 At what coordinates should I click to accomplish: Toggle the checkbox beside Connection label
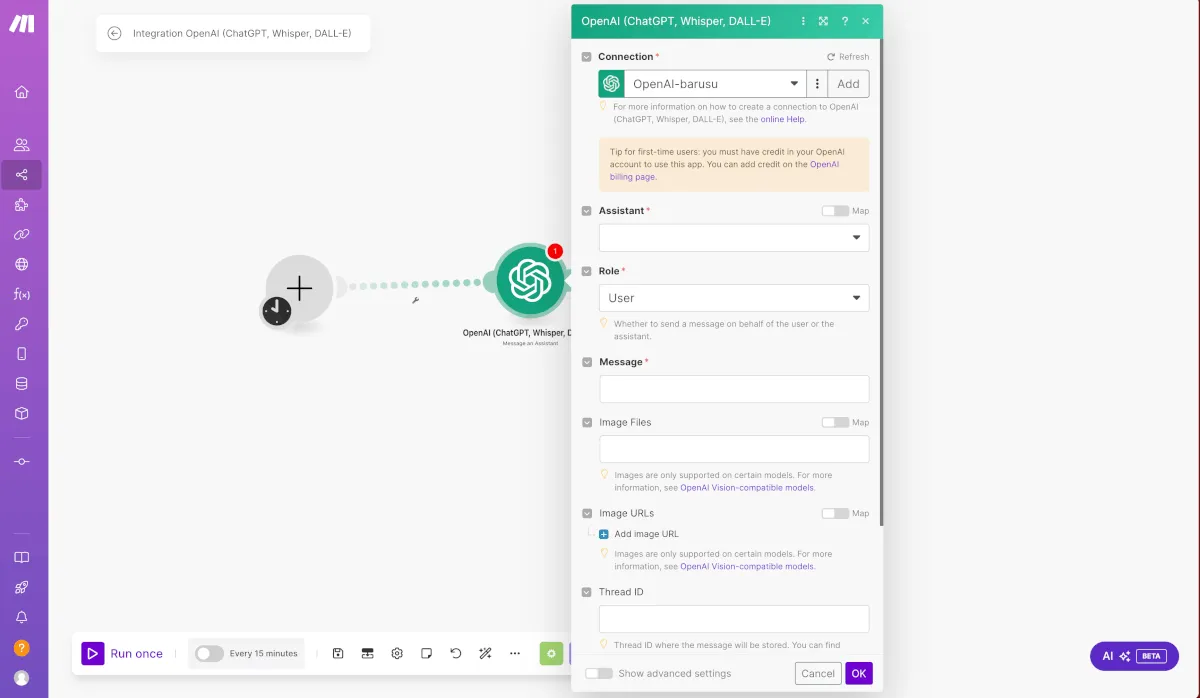coord(587,57)
